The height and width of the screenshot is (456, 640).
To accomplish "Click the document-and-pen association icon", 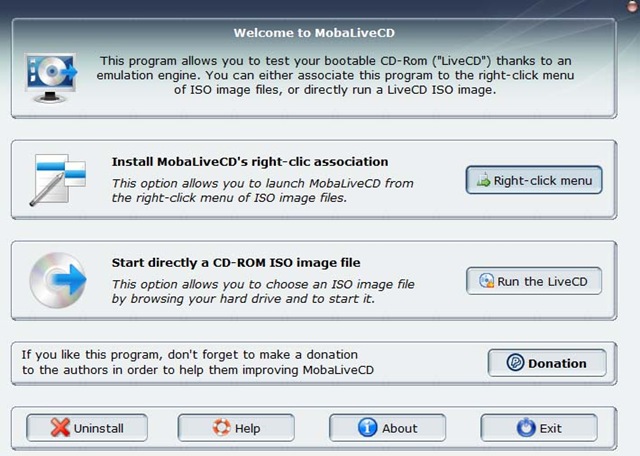I will point(59,179).
